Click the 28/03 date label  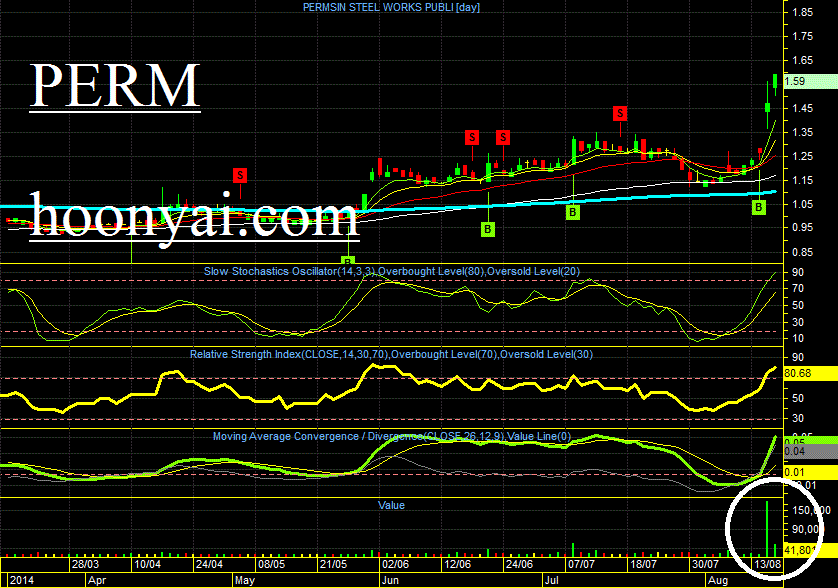tap(86, 564)
